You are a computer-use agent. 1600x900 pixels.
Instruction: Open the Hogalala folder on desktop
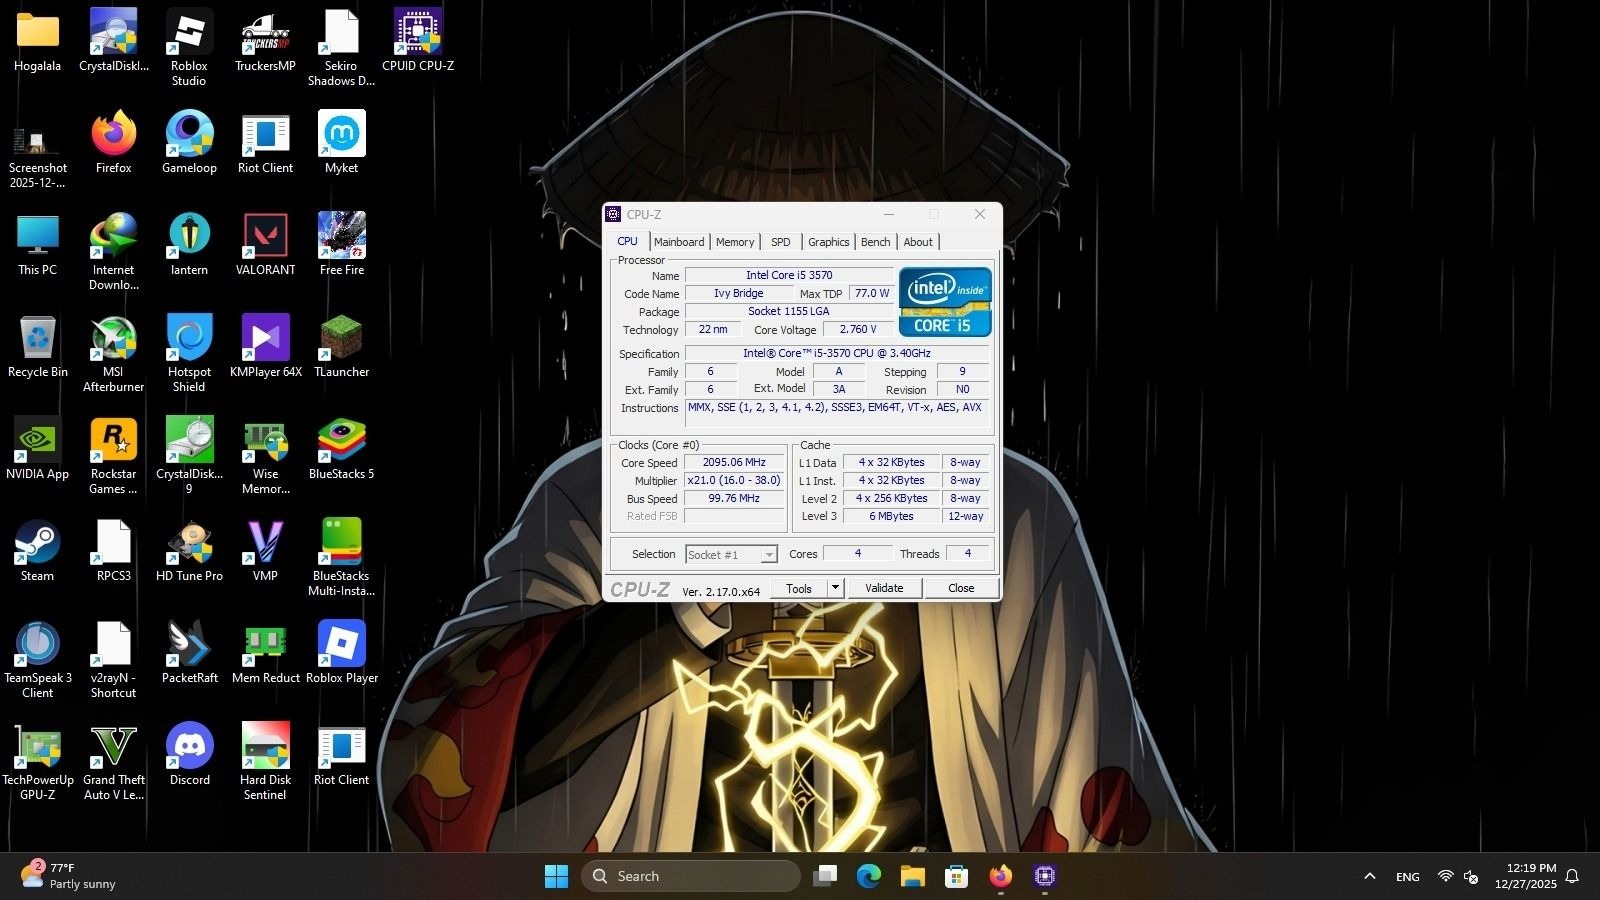pyautogui.click(x=37, y=40)
